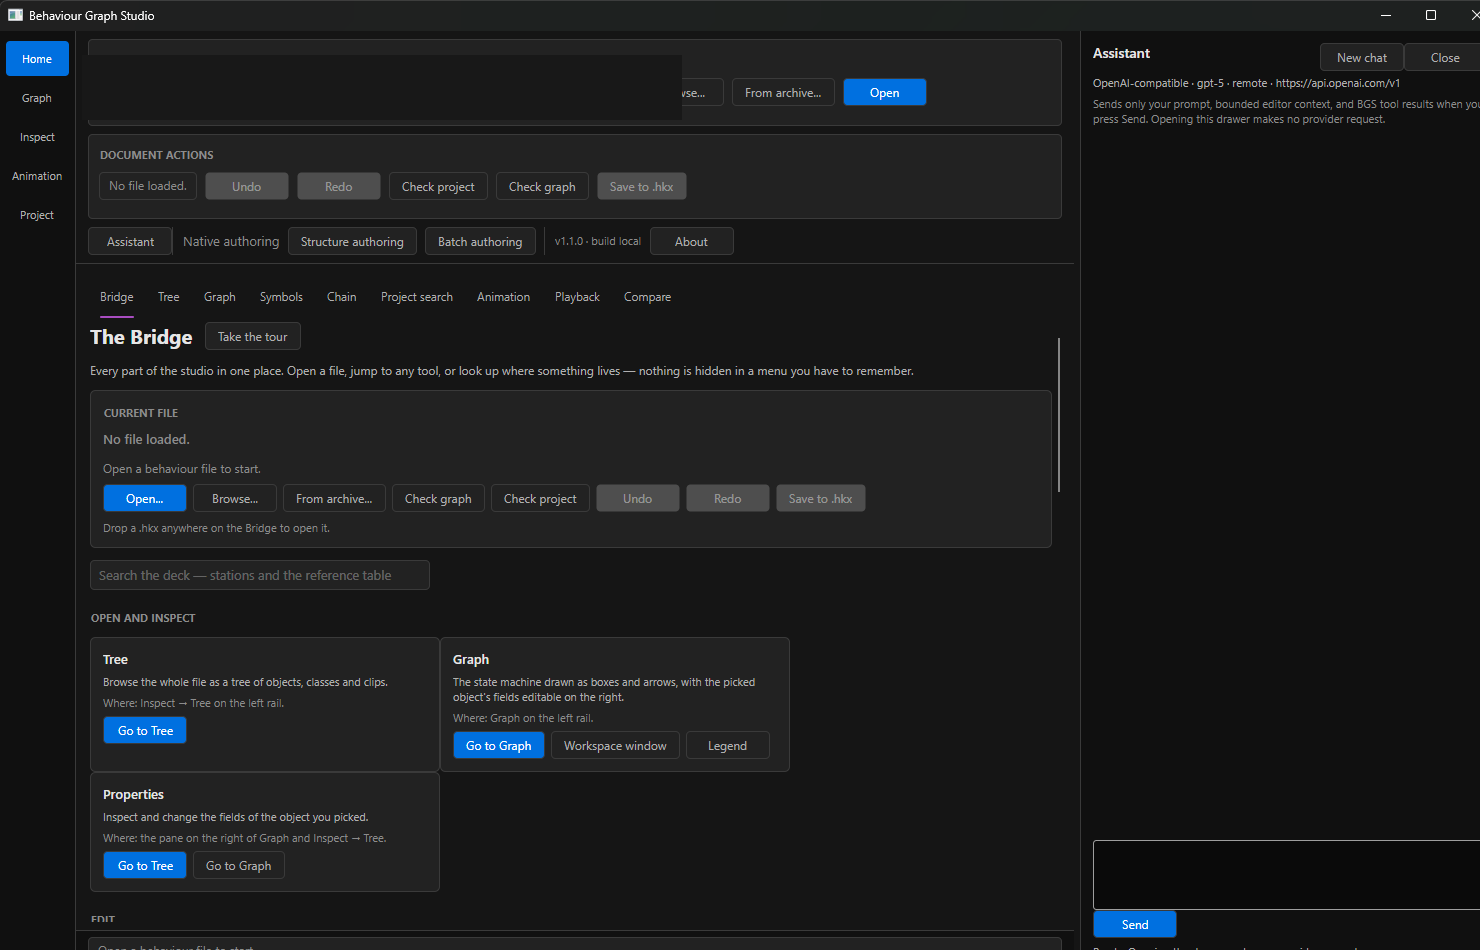Open Structure authoring
Screen dimensions: 1480x950
coord(352,241)
